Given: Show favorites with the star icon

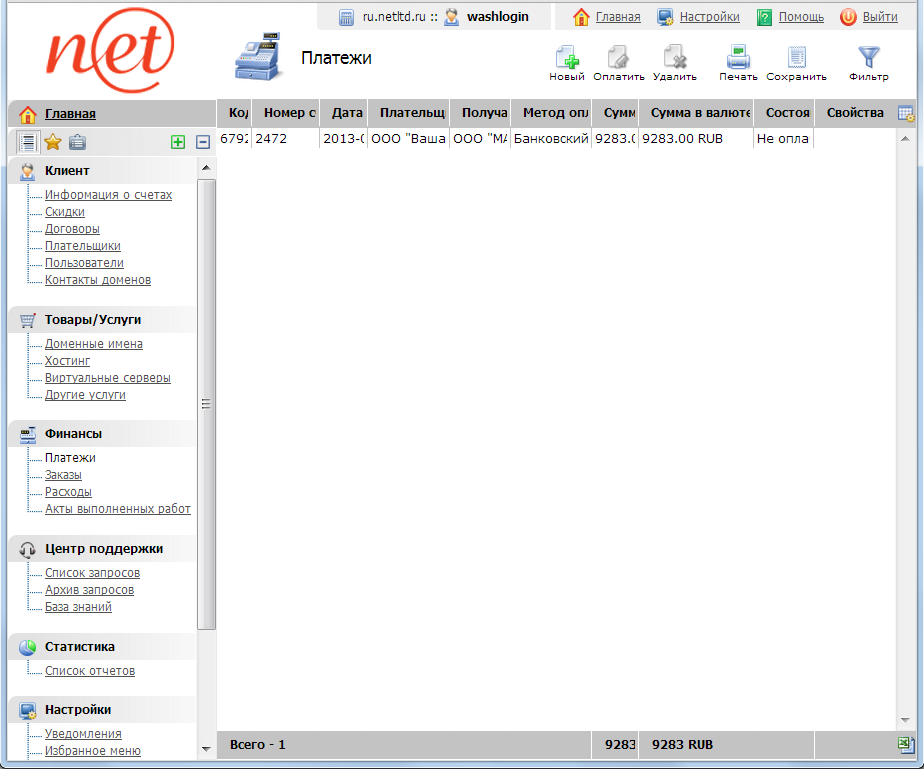Looking at the screenshot, I should coord(53,142).
